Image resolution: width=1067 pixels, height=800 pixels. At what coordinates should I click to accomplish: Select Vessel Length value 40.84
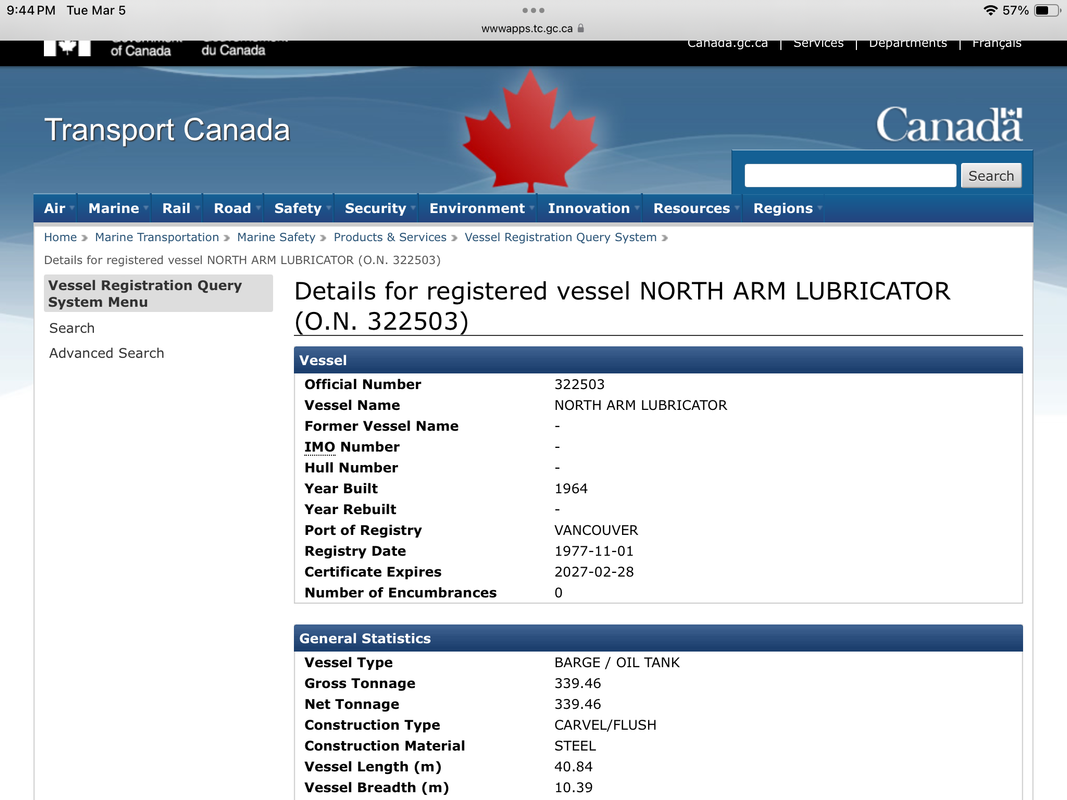(574, 767)
